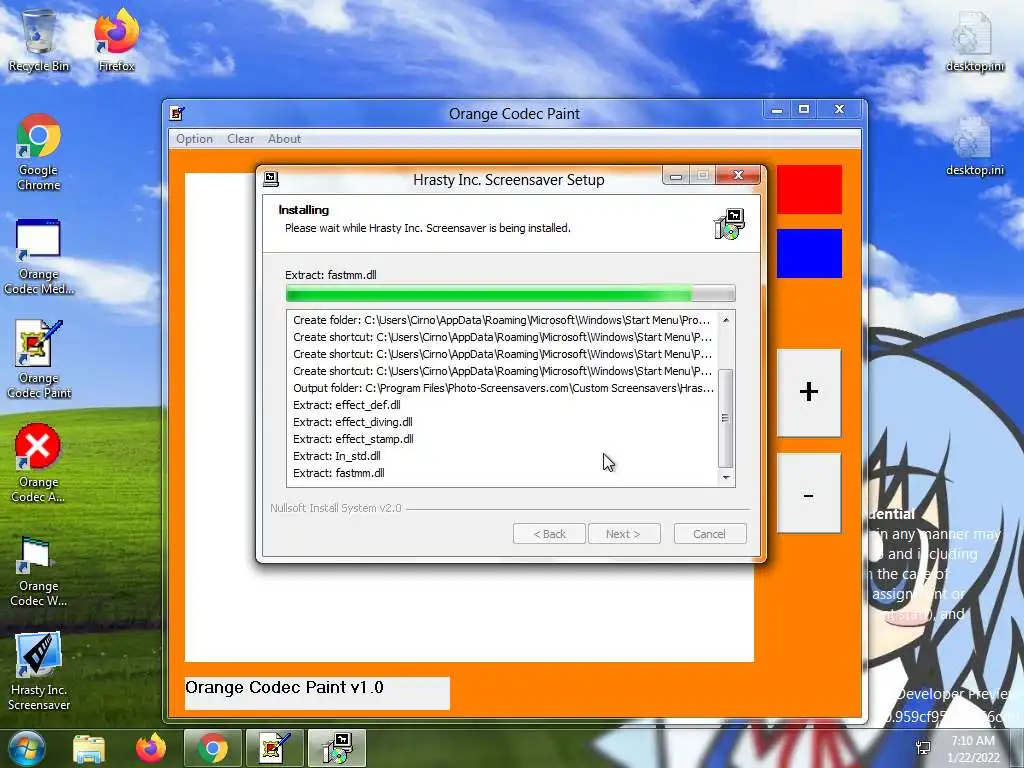This screenshot has width=1024, height=768.
Task: Click the network icon in system tray
Action: tap(923, 749)
